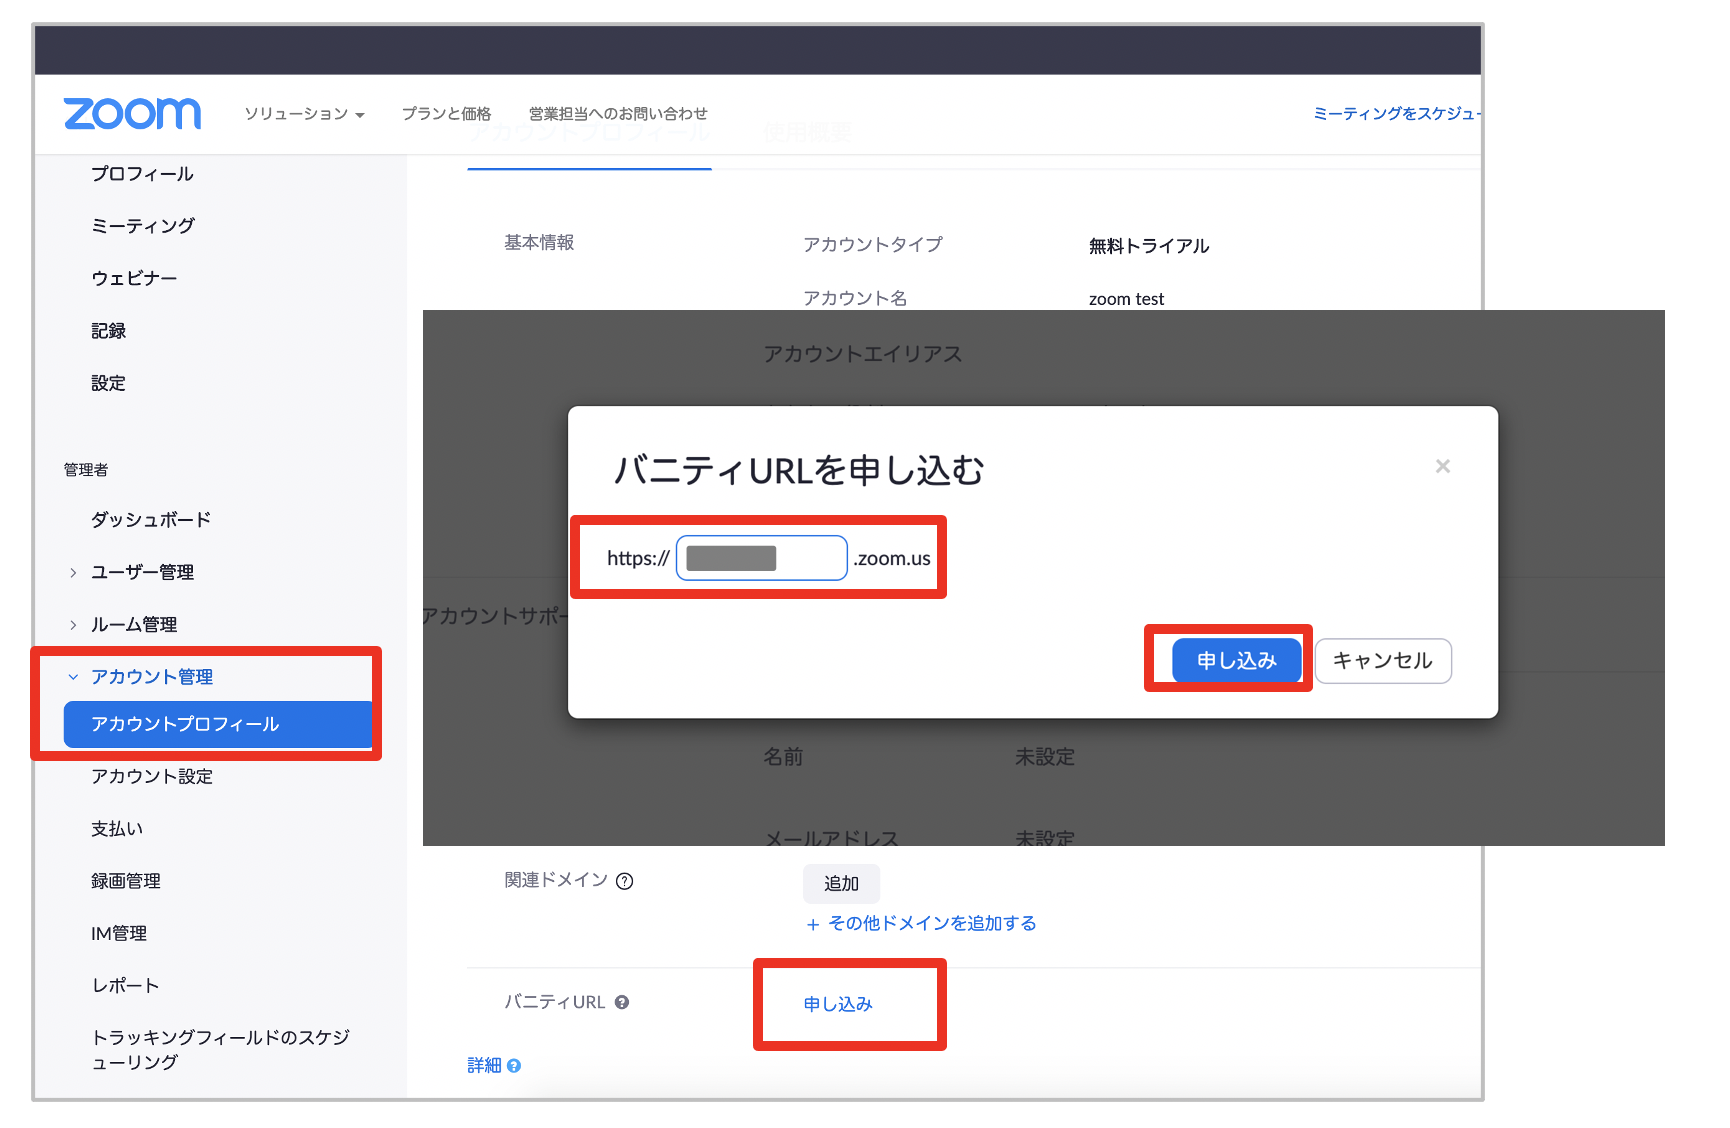Click the 'zoom test' account name
Viewport: 1730px width, 1128px height.
coord(1126,299)
